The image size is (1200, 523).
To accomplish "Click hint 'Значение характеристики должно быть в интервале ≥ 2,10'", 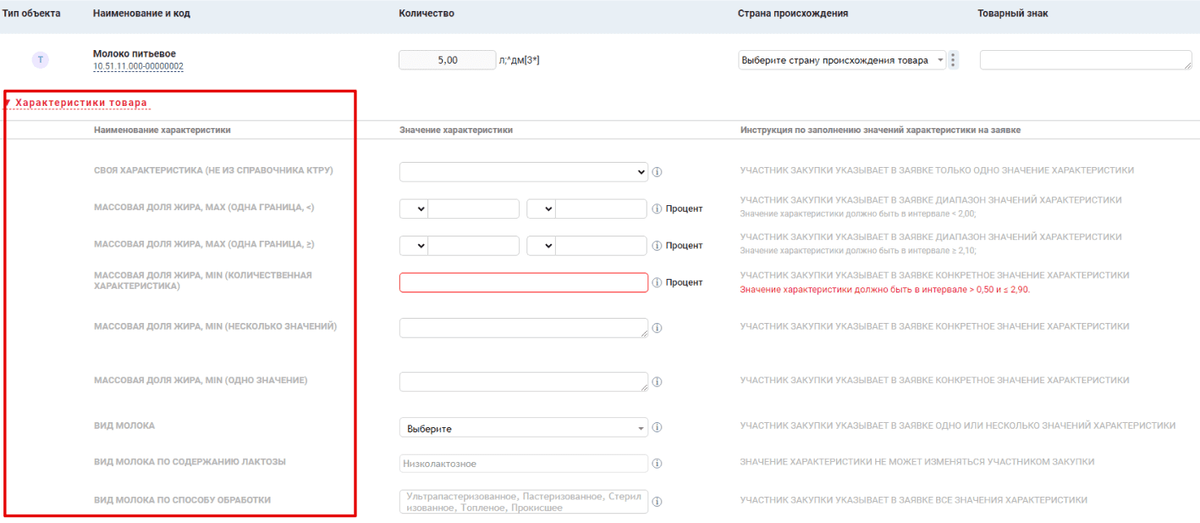I will pyautogui.click(x=858, y=249).
